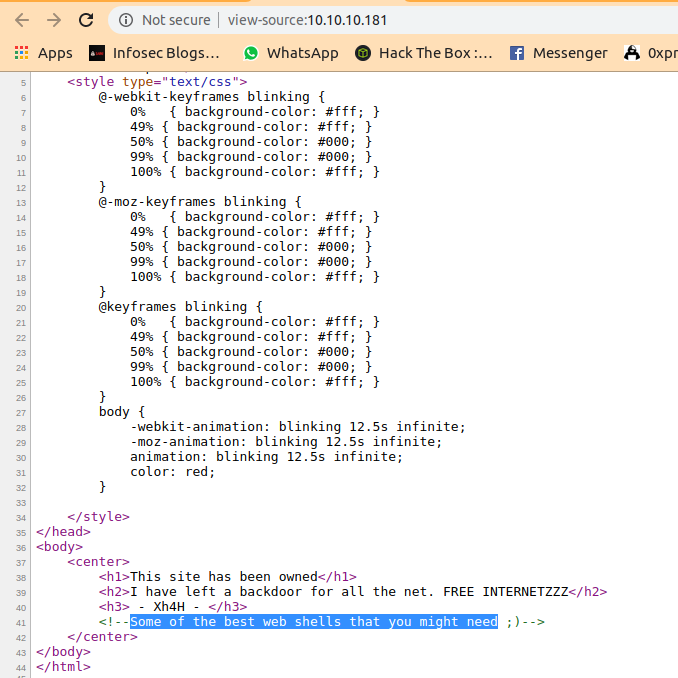Click the Not secure label text
The height and width of the screenshot is (678, 678).
176,20
